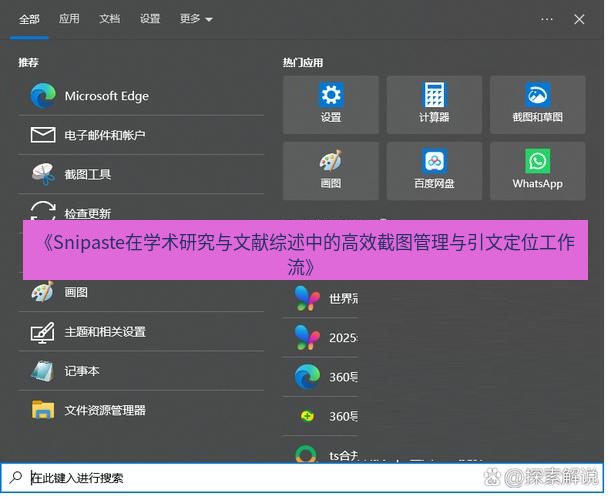Open the WhatsApp tile
This screenshot has width=611, height=500.
pyautogui.click(x=537, y=171)
